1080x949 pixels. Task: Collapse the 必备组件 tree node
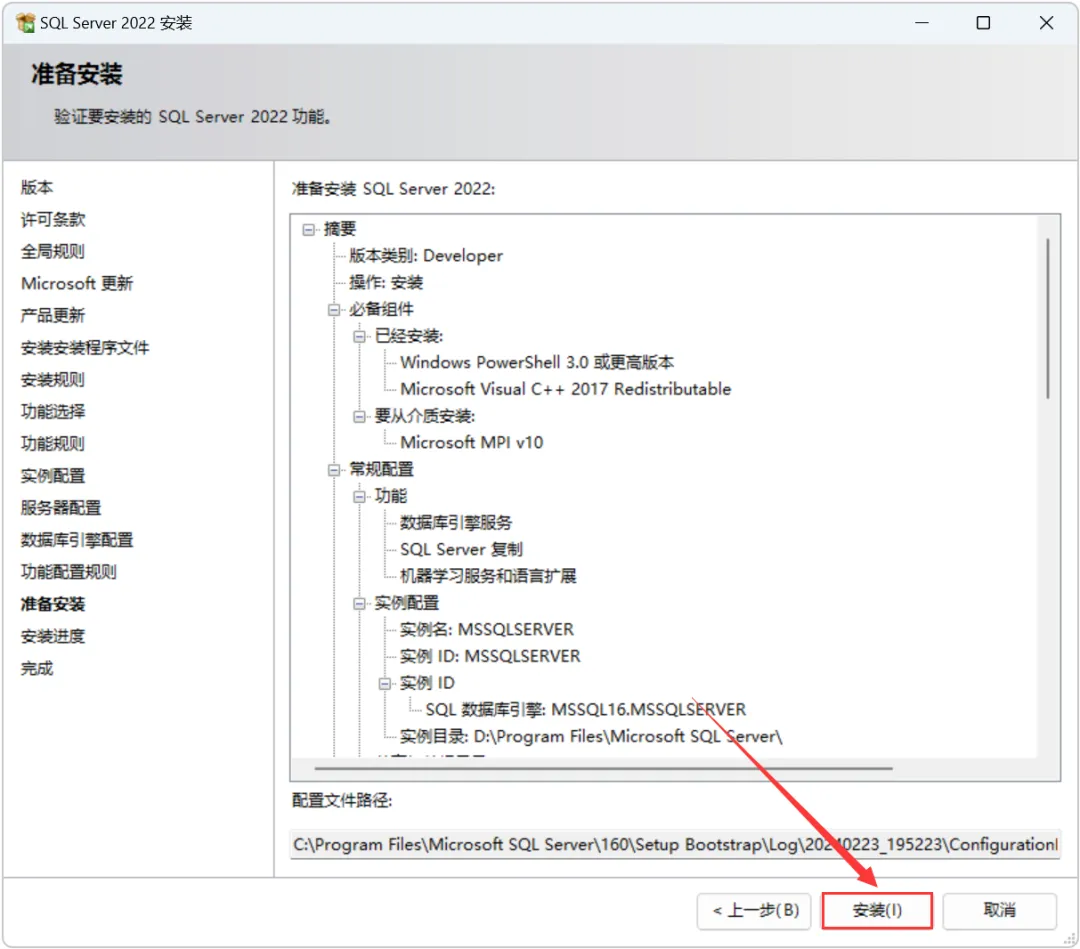coord(334,310)
